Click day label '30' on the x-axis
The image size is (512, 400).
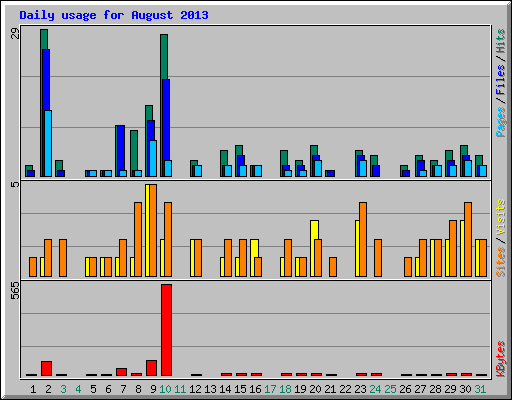465,389
